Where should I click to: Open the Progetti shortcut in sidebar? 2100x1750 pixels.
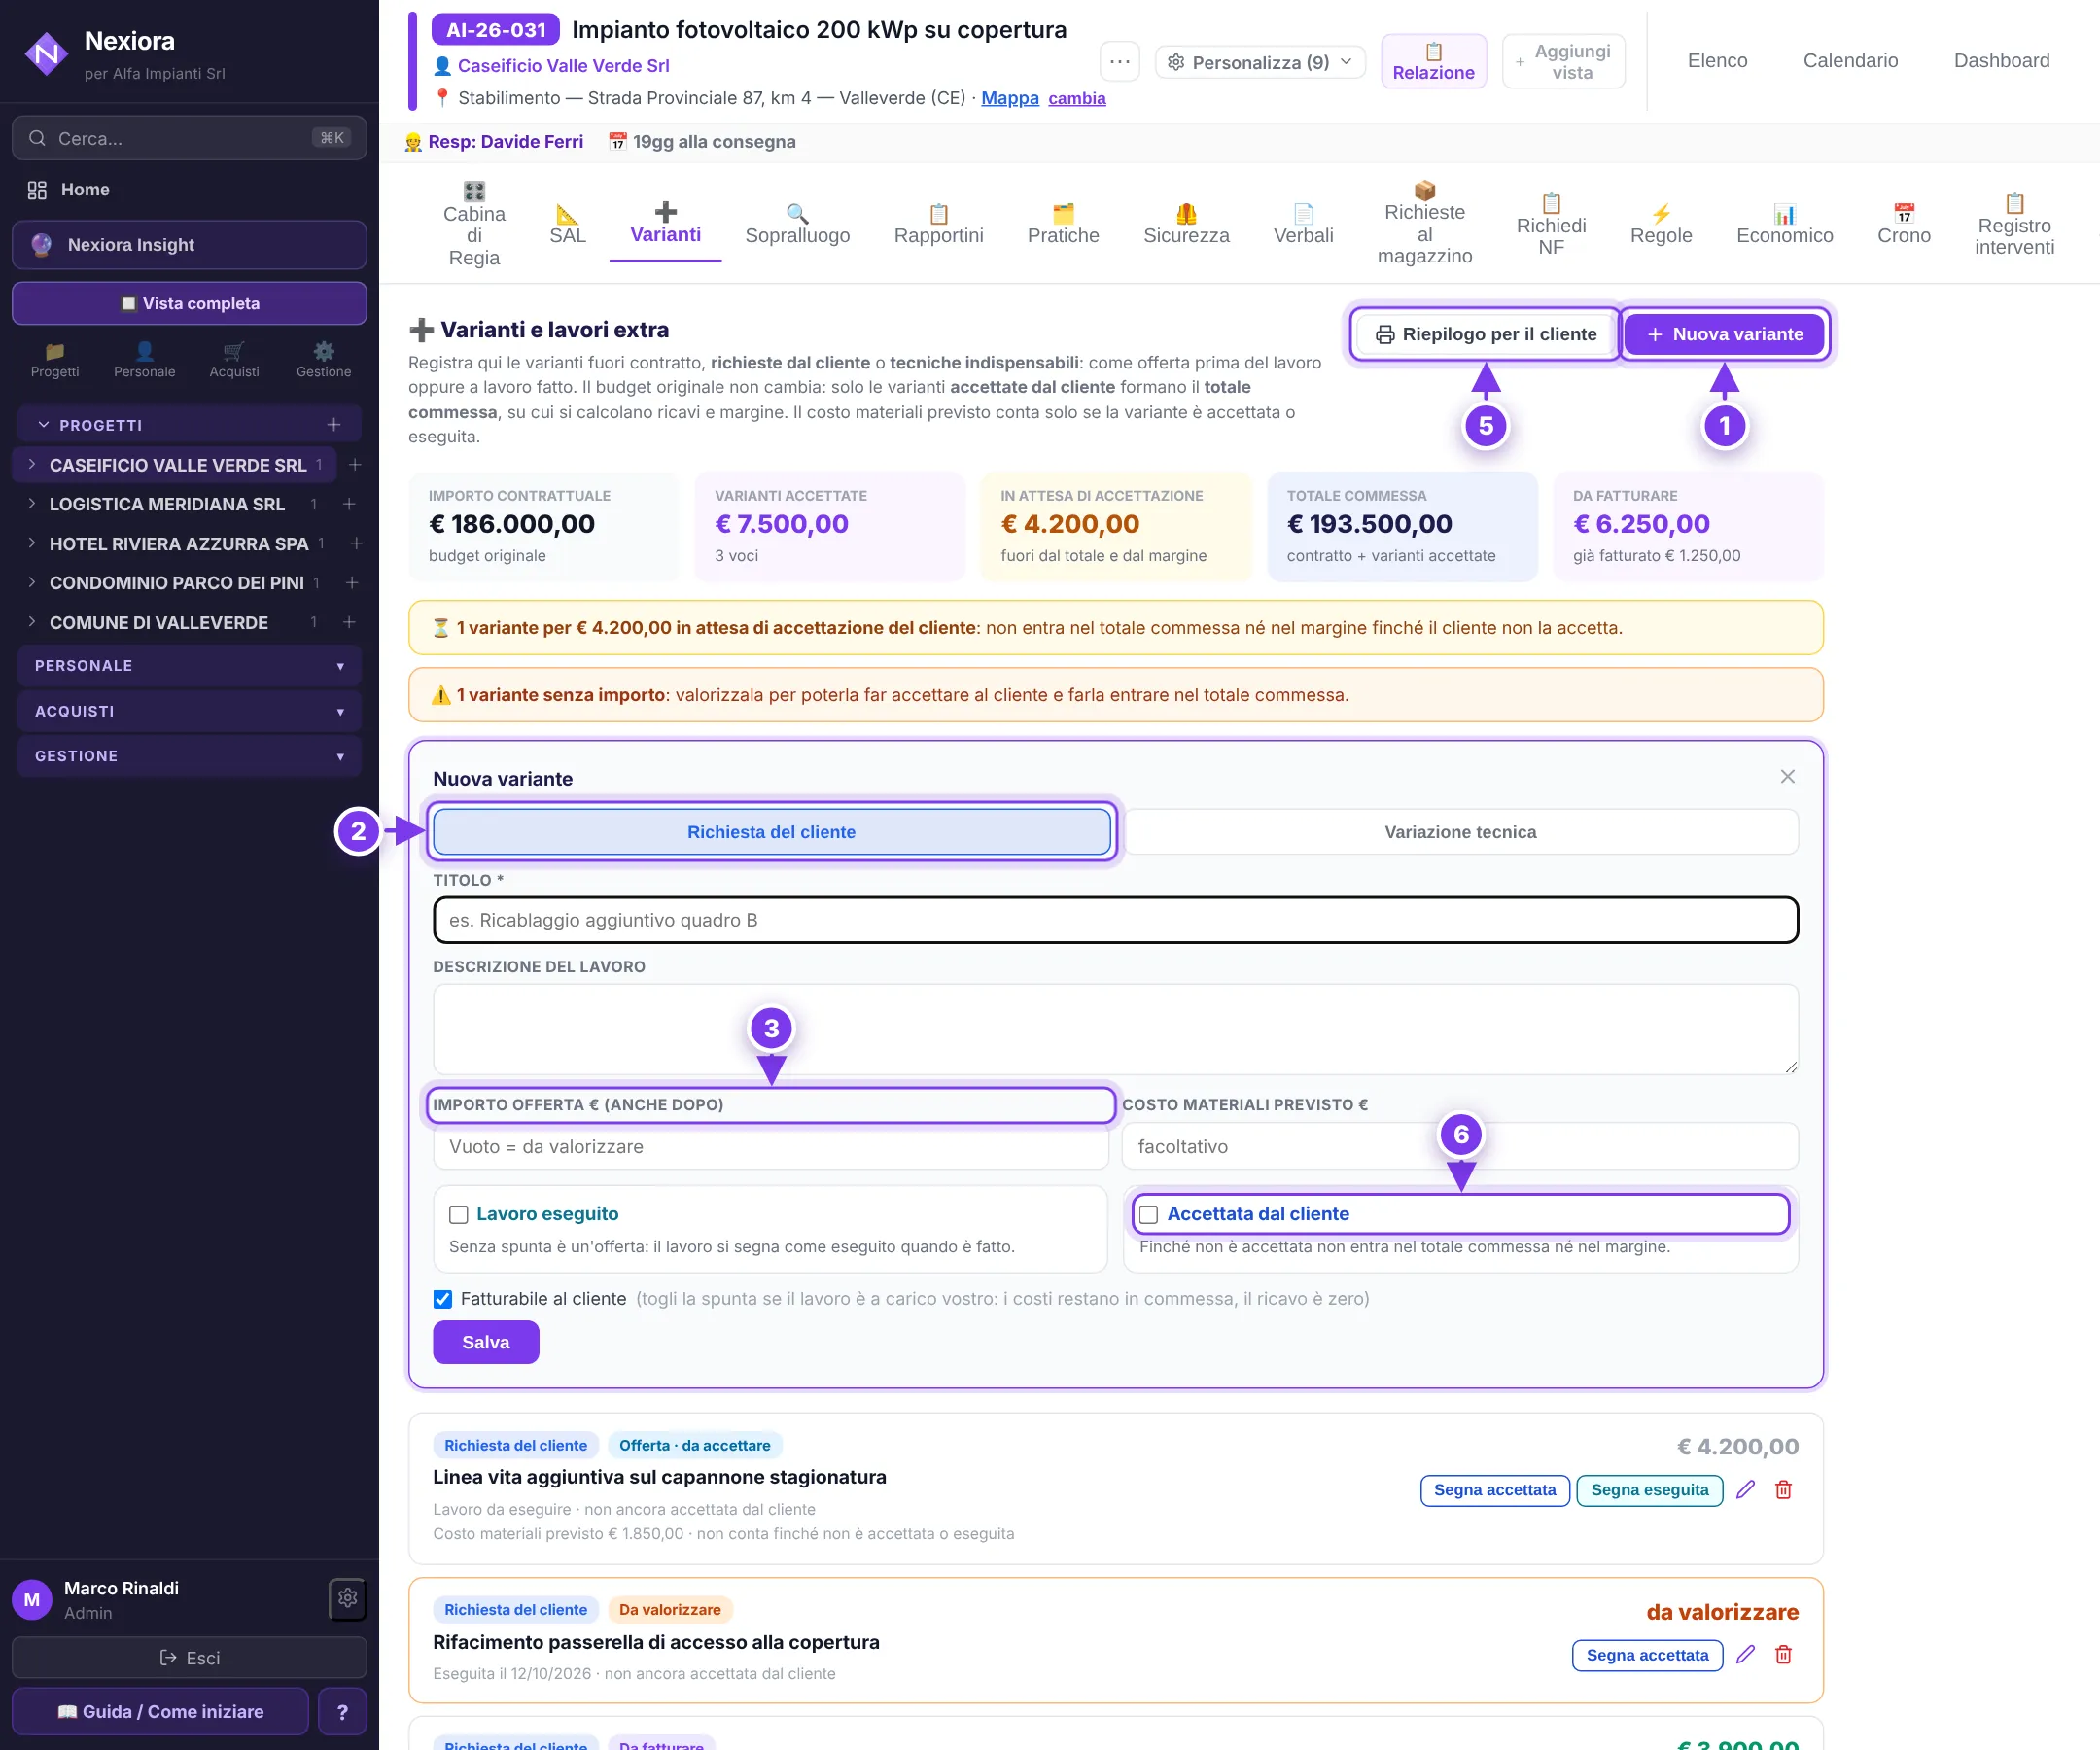click(x=55, y=360)
